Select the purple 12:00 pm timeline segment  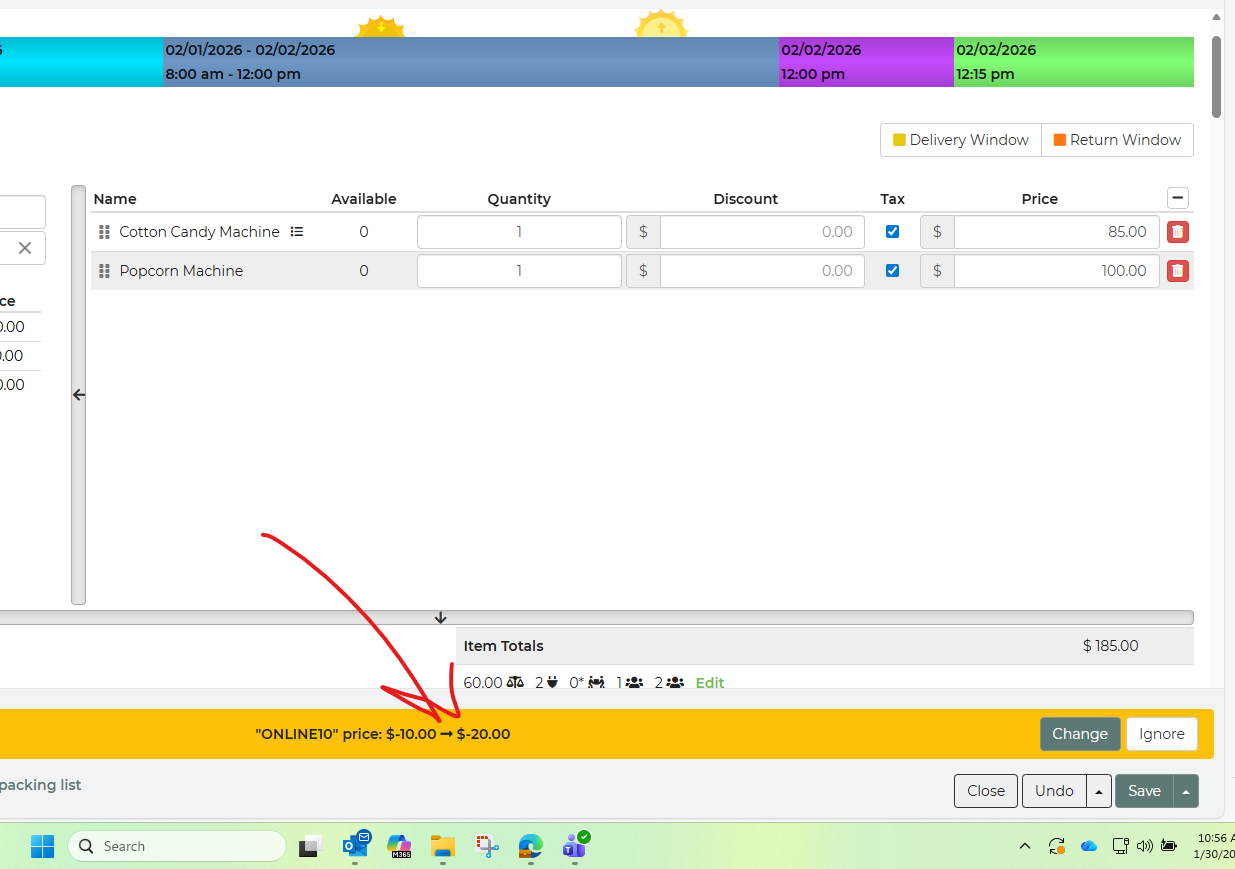pos(865,62)
